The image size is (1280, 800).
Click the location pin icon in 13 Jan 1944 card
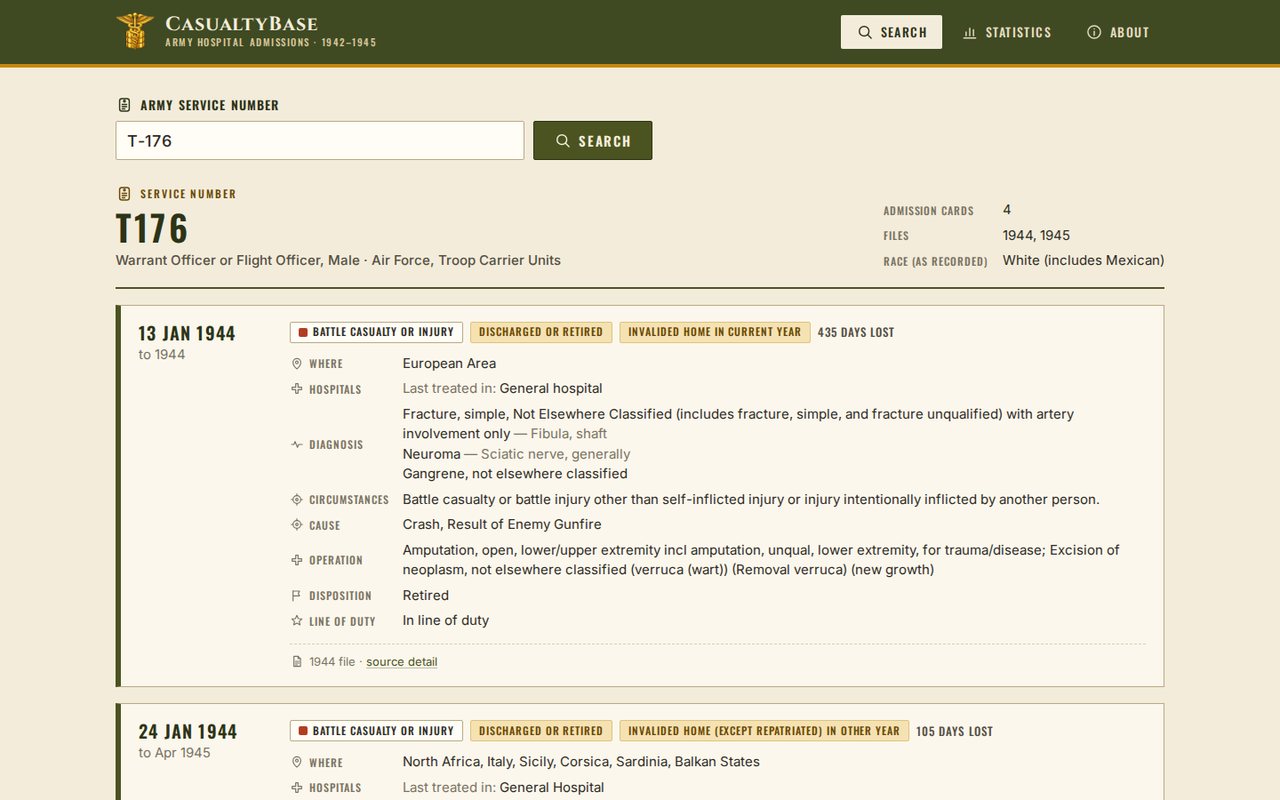pos(296,364)
